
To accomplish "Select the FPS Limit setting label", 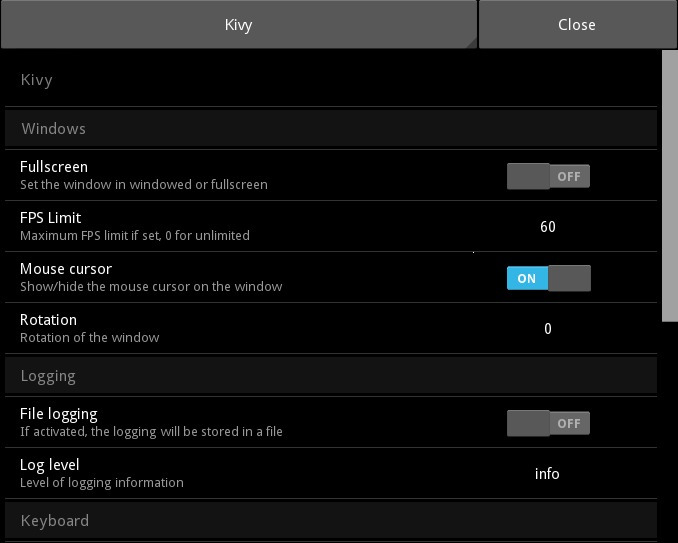I will point(50,218).
